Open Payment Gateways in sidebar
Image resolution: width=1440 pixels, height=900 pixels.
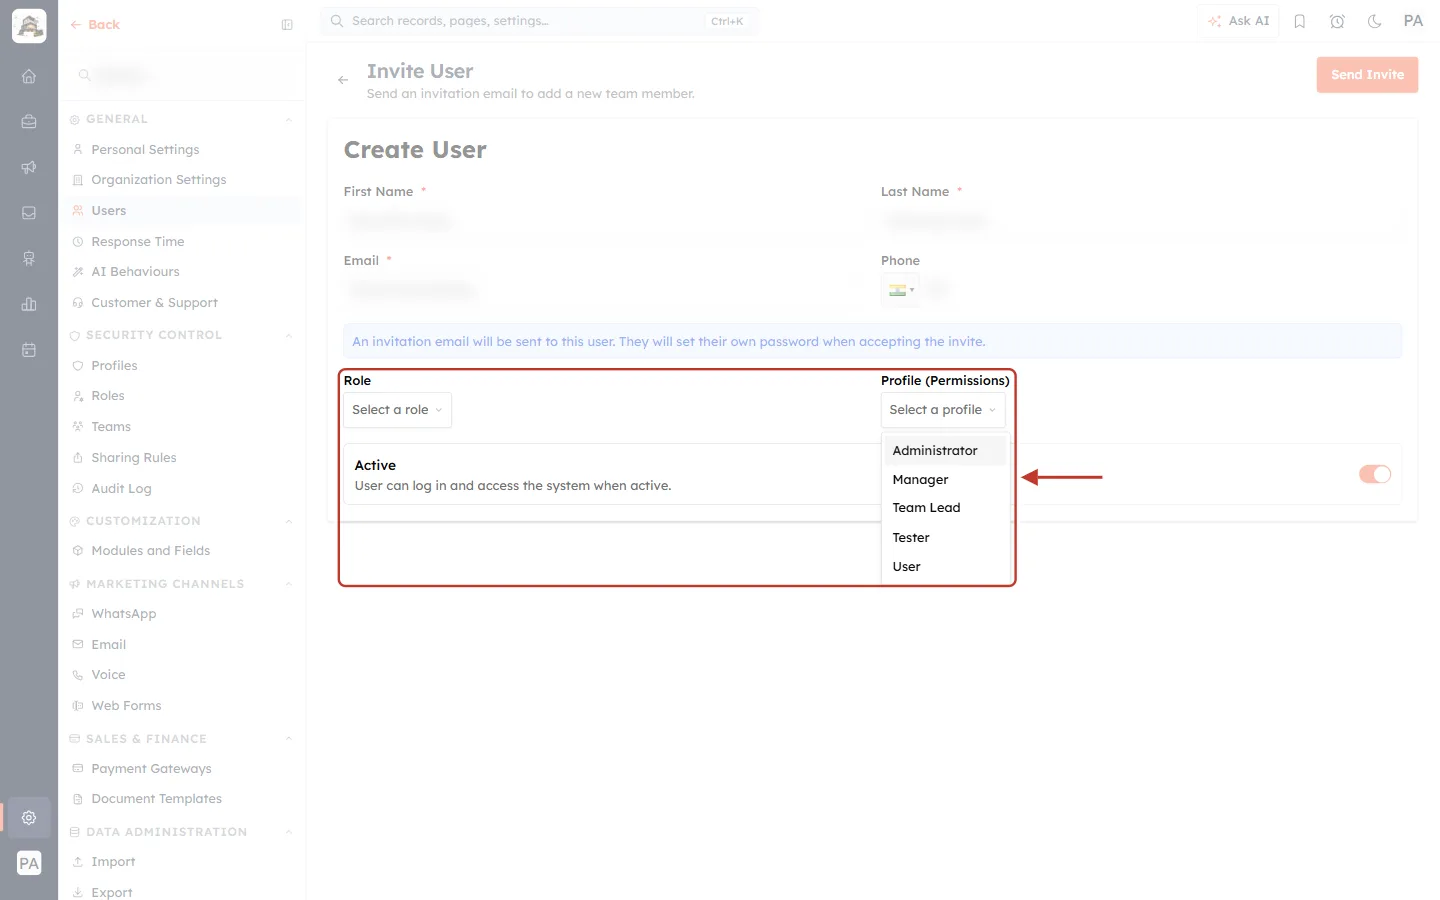click(151, 769)
